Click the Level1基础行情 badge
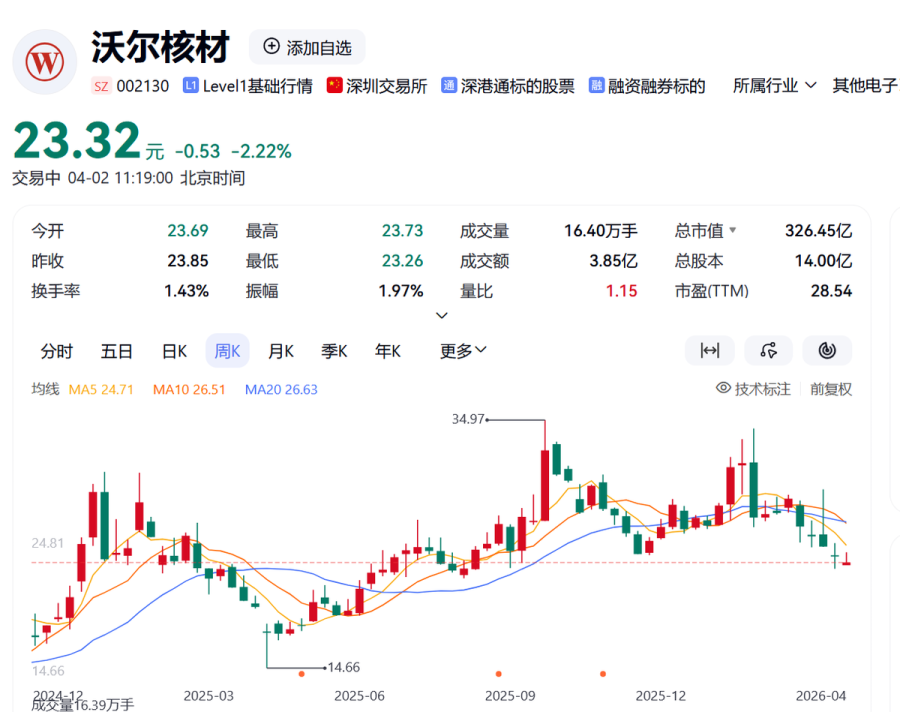 pos(248,86)
